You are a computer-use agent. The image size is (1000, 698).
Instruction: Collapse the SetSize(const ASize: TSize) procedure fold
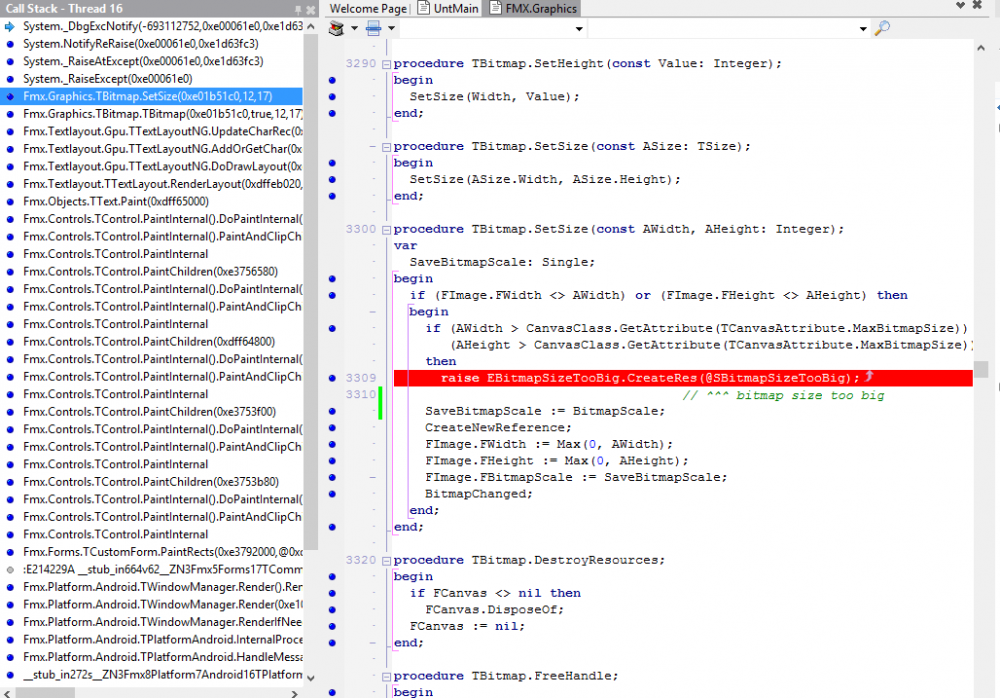386,147
